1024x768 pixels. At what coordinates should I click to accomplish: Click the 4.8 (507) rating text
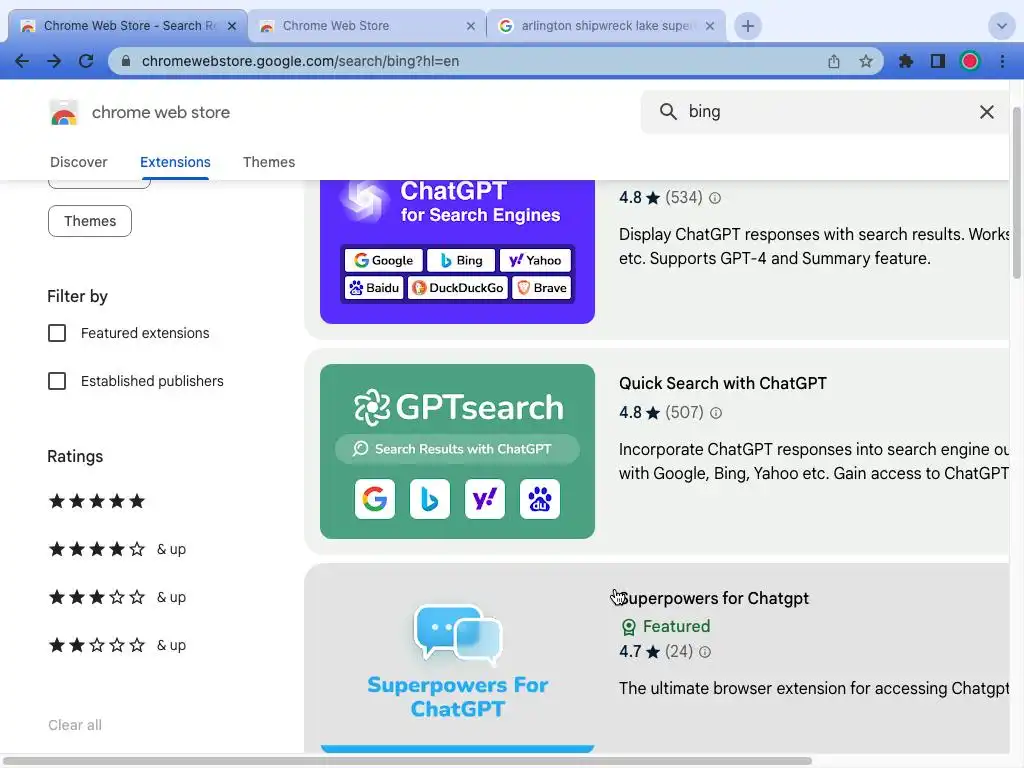(661, 413)
